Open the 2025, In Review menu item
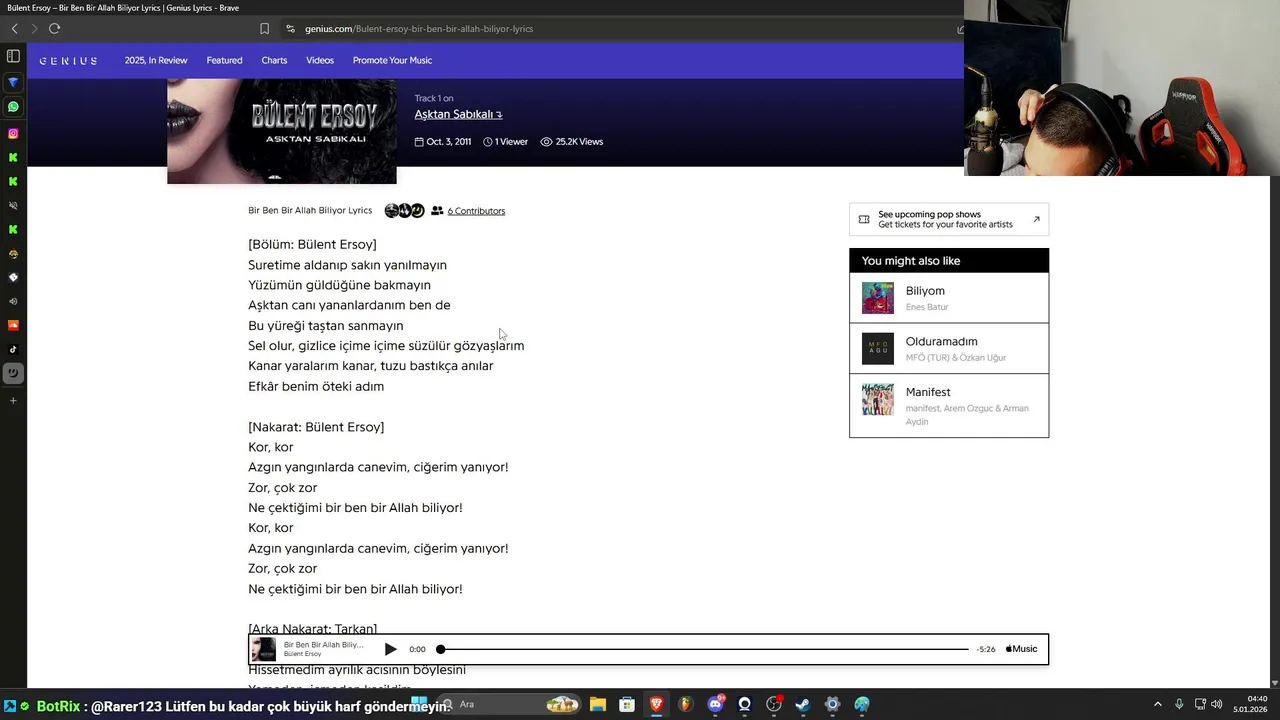 [x=156, y=60]
